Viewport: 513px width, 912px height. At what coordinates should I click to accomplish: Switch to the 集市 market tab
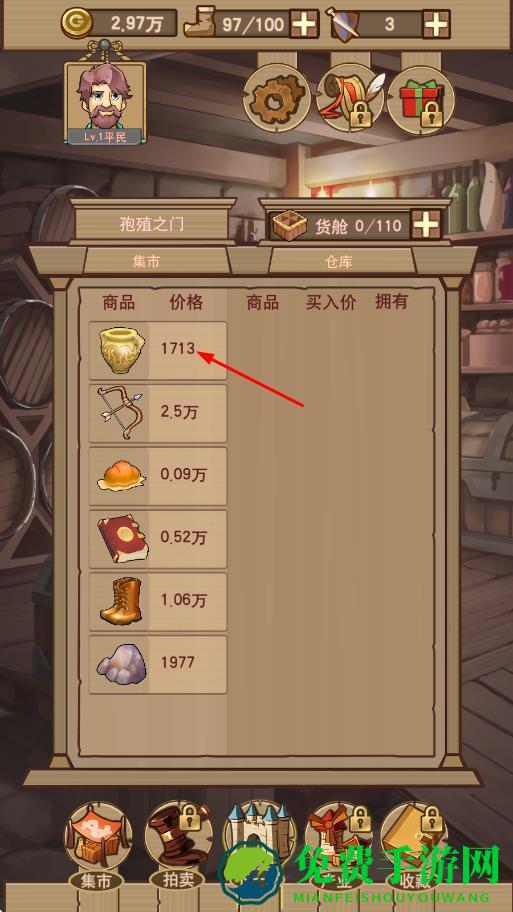[146, 262]
